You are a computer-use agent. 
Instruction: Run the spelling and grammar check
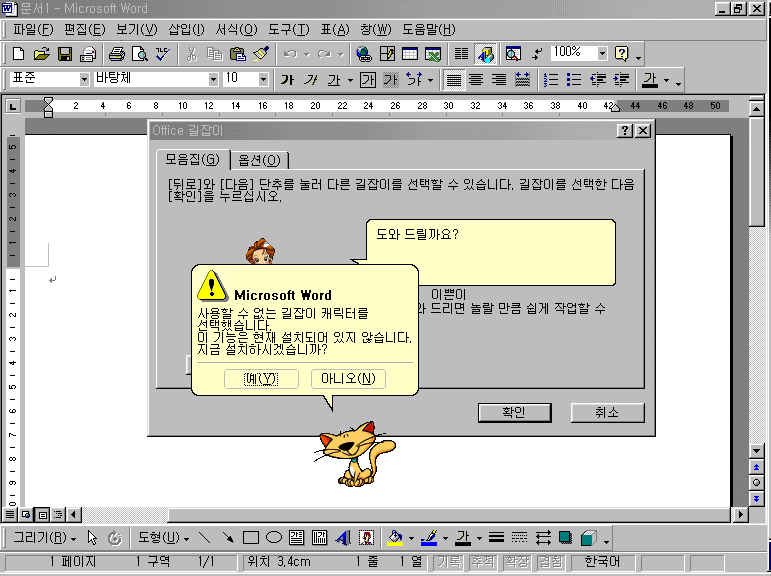pos(163,54)
